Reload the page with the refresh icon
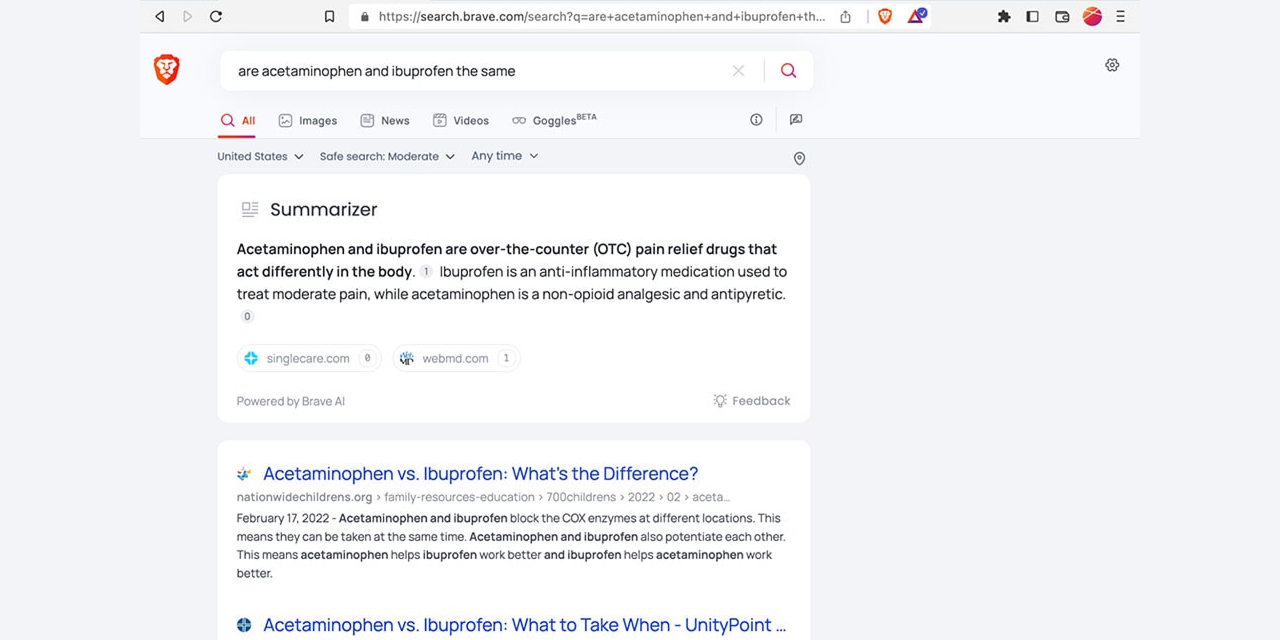The image size is (1280, 640). (x=216, y=16)
